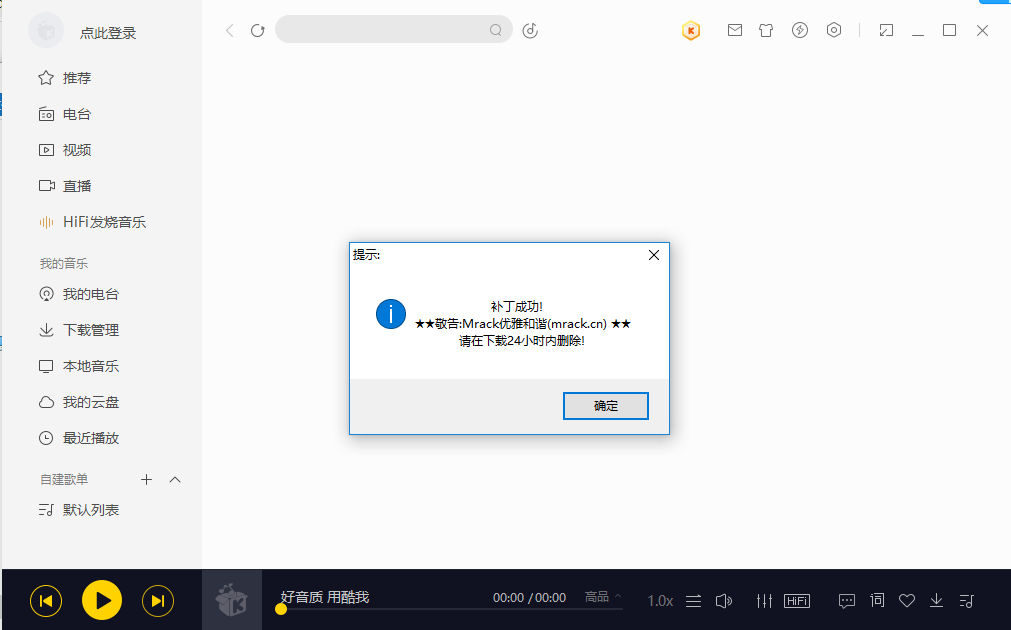Screen dimensions: 1011x630
Task: Open the 点此登录 login link
Action: [x=108, y=33]
